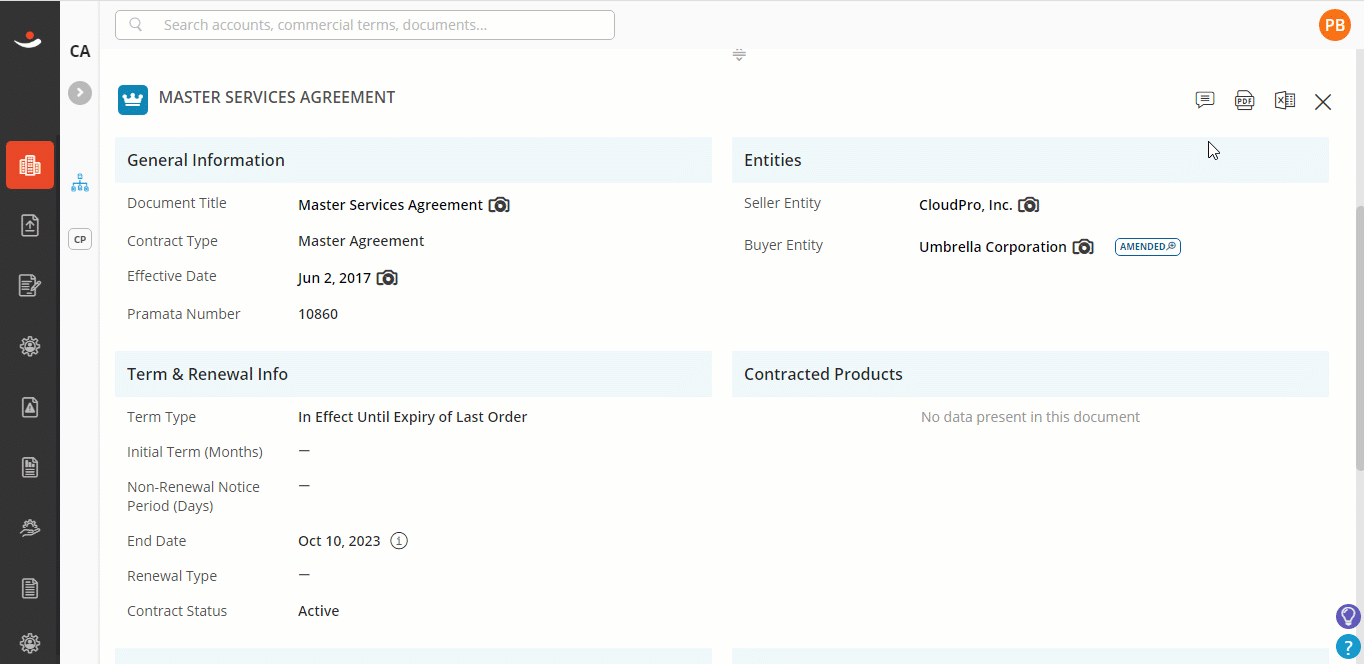Click the crown icon beside agreement title

point(133,100)
